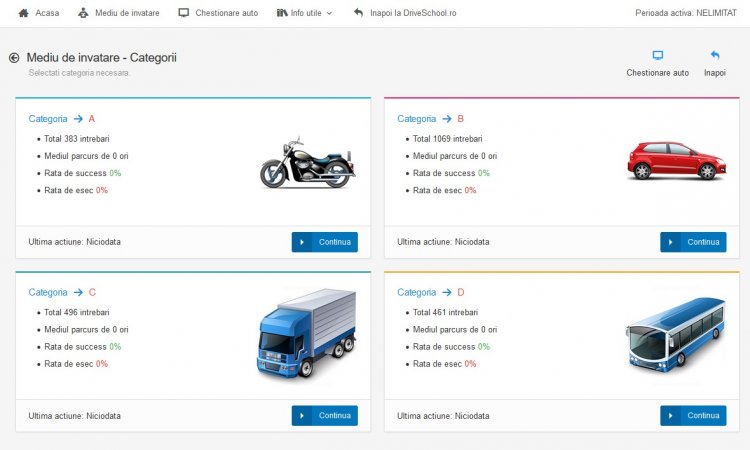
Task: Click 'Rata de esec 0%' in Category B
Action: (444, 190)
